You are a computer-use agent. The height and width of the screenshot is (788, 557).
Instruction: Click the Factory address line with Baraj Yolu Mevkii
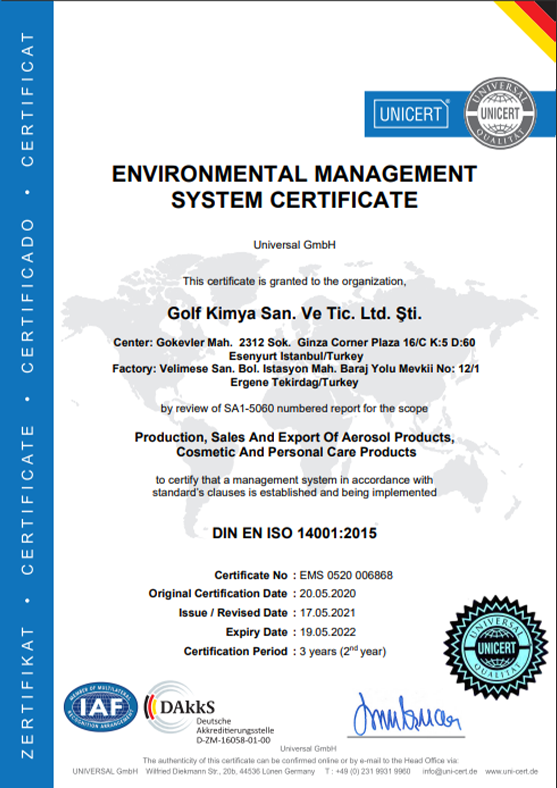coord(296,369)
